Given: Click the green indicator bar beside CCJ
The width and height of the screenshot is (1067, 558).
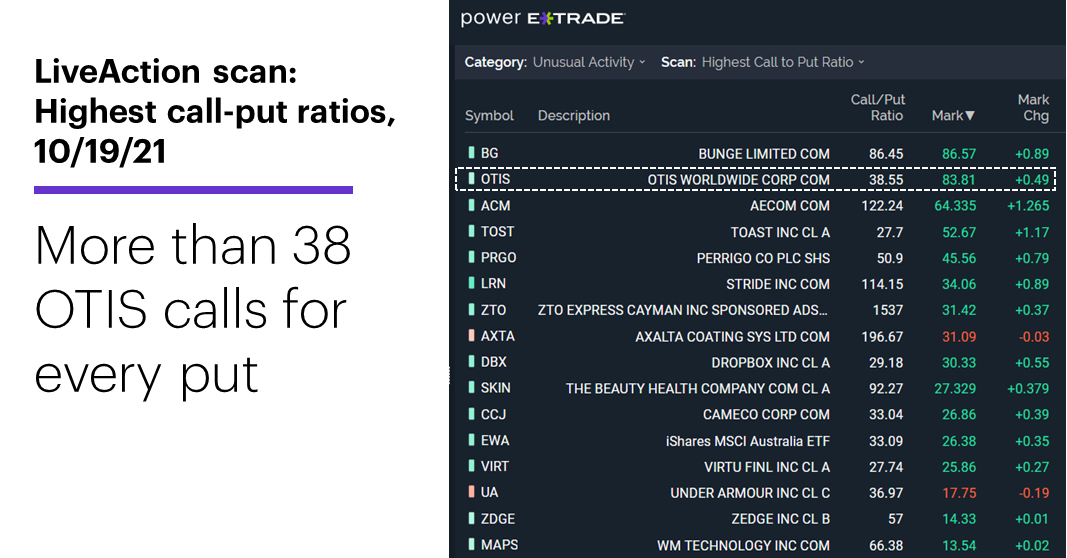Looking at the screenshot, I should tap(471, 413).
